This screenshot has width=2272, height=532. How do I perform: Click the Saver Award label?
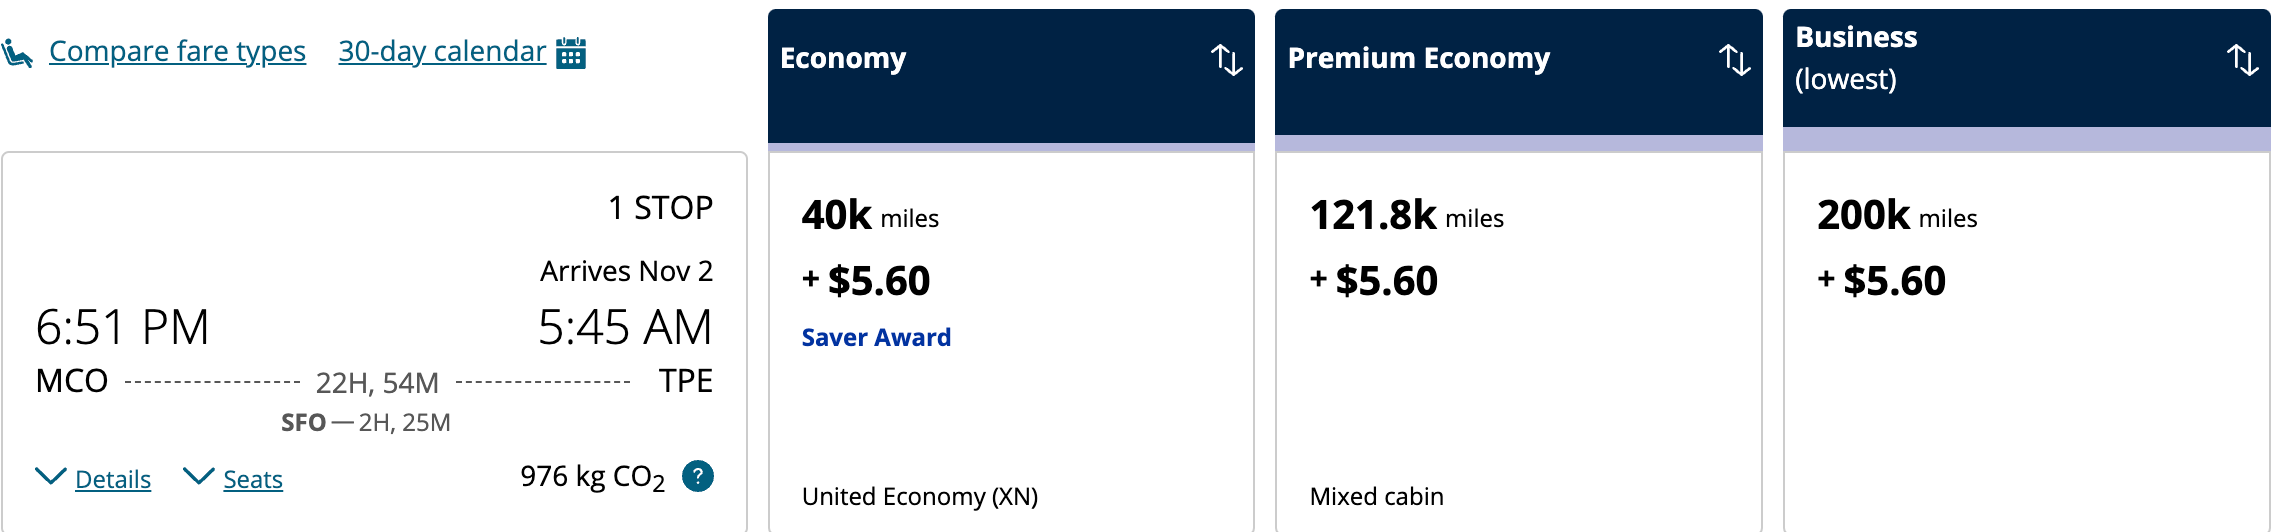click(x=876, y=338)
